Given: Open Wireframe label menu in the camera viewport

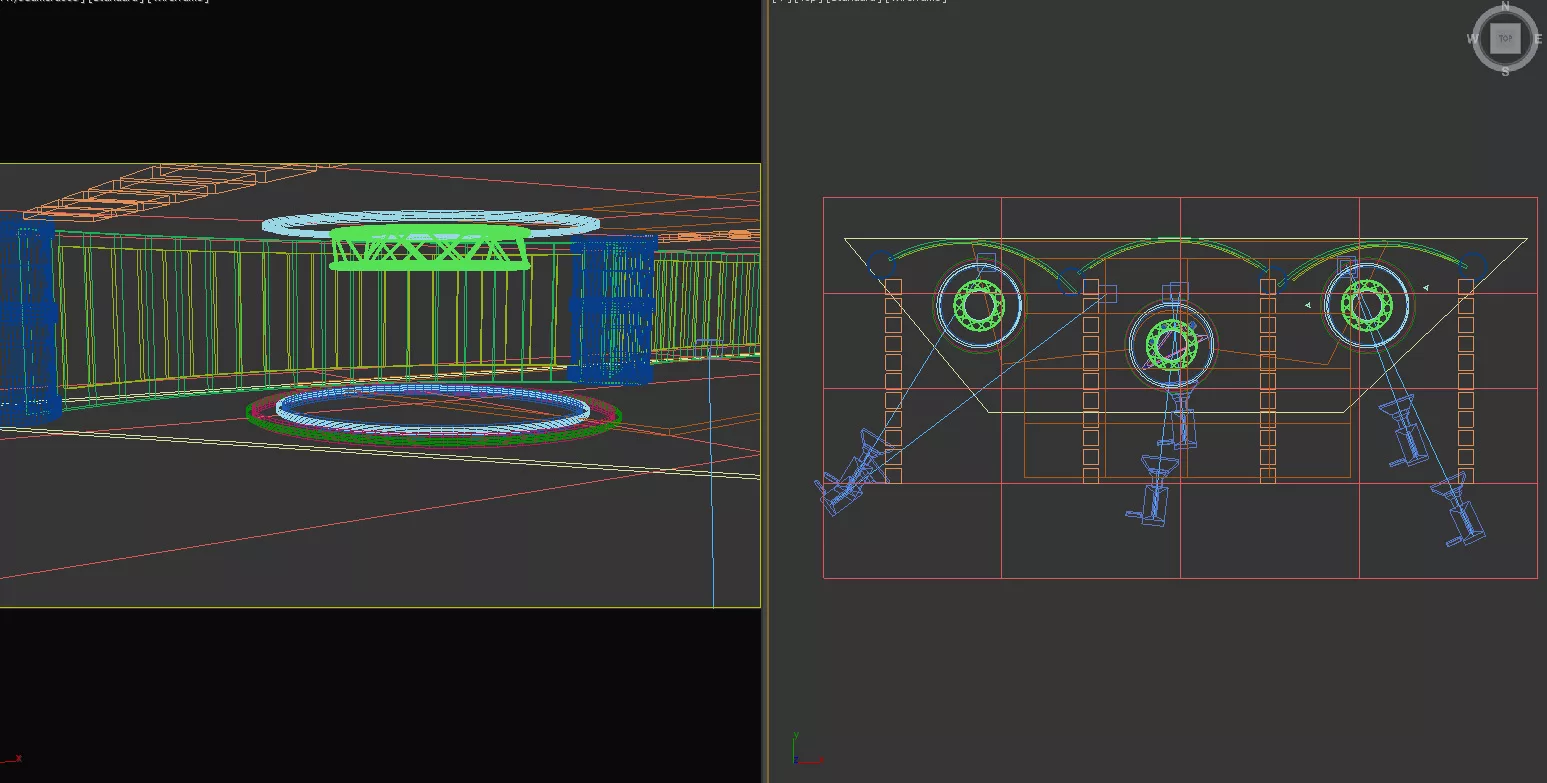Looking at the screenshot, I should [x=181, y=1].
